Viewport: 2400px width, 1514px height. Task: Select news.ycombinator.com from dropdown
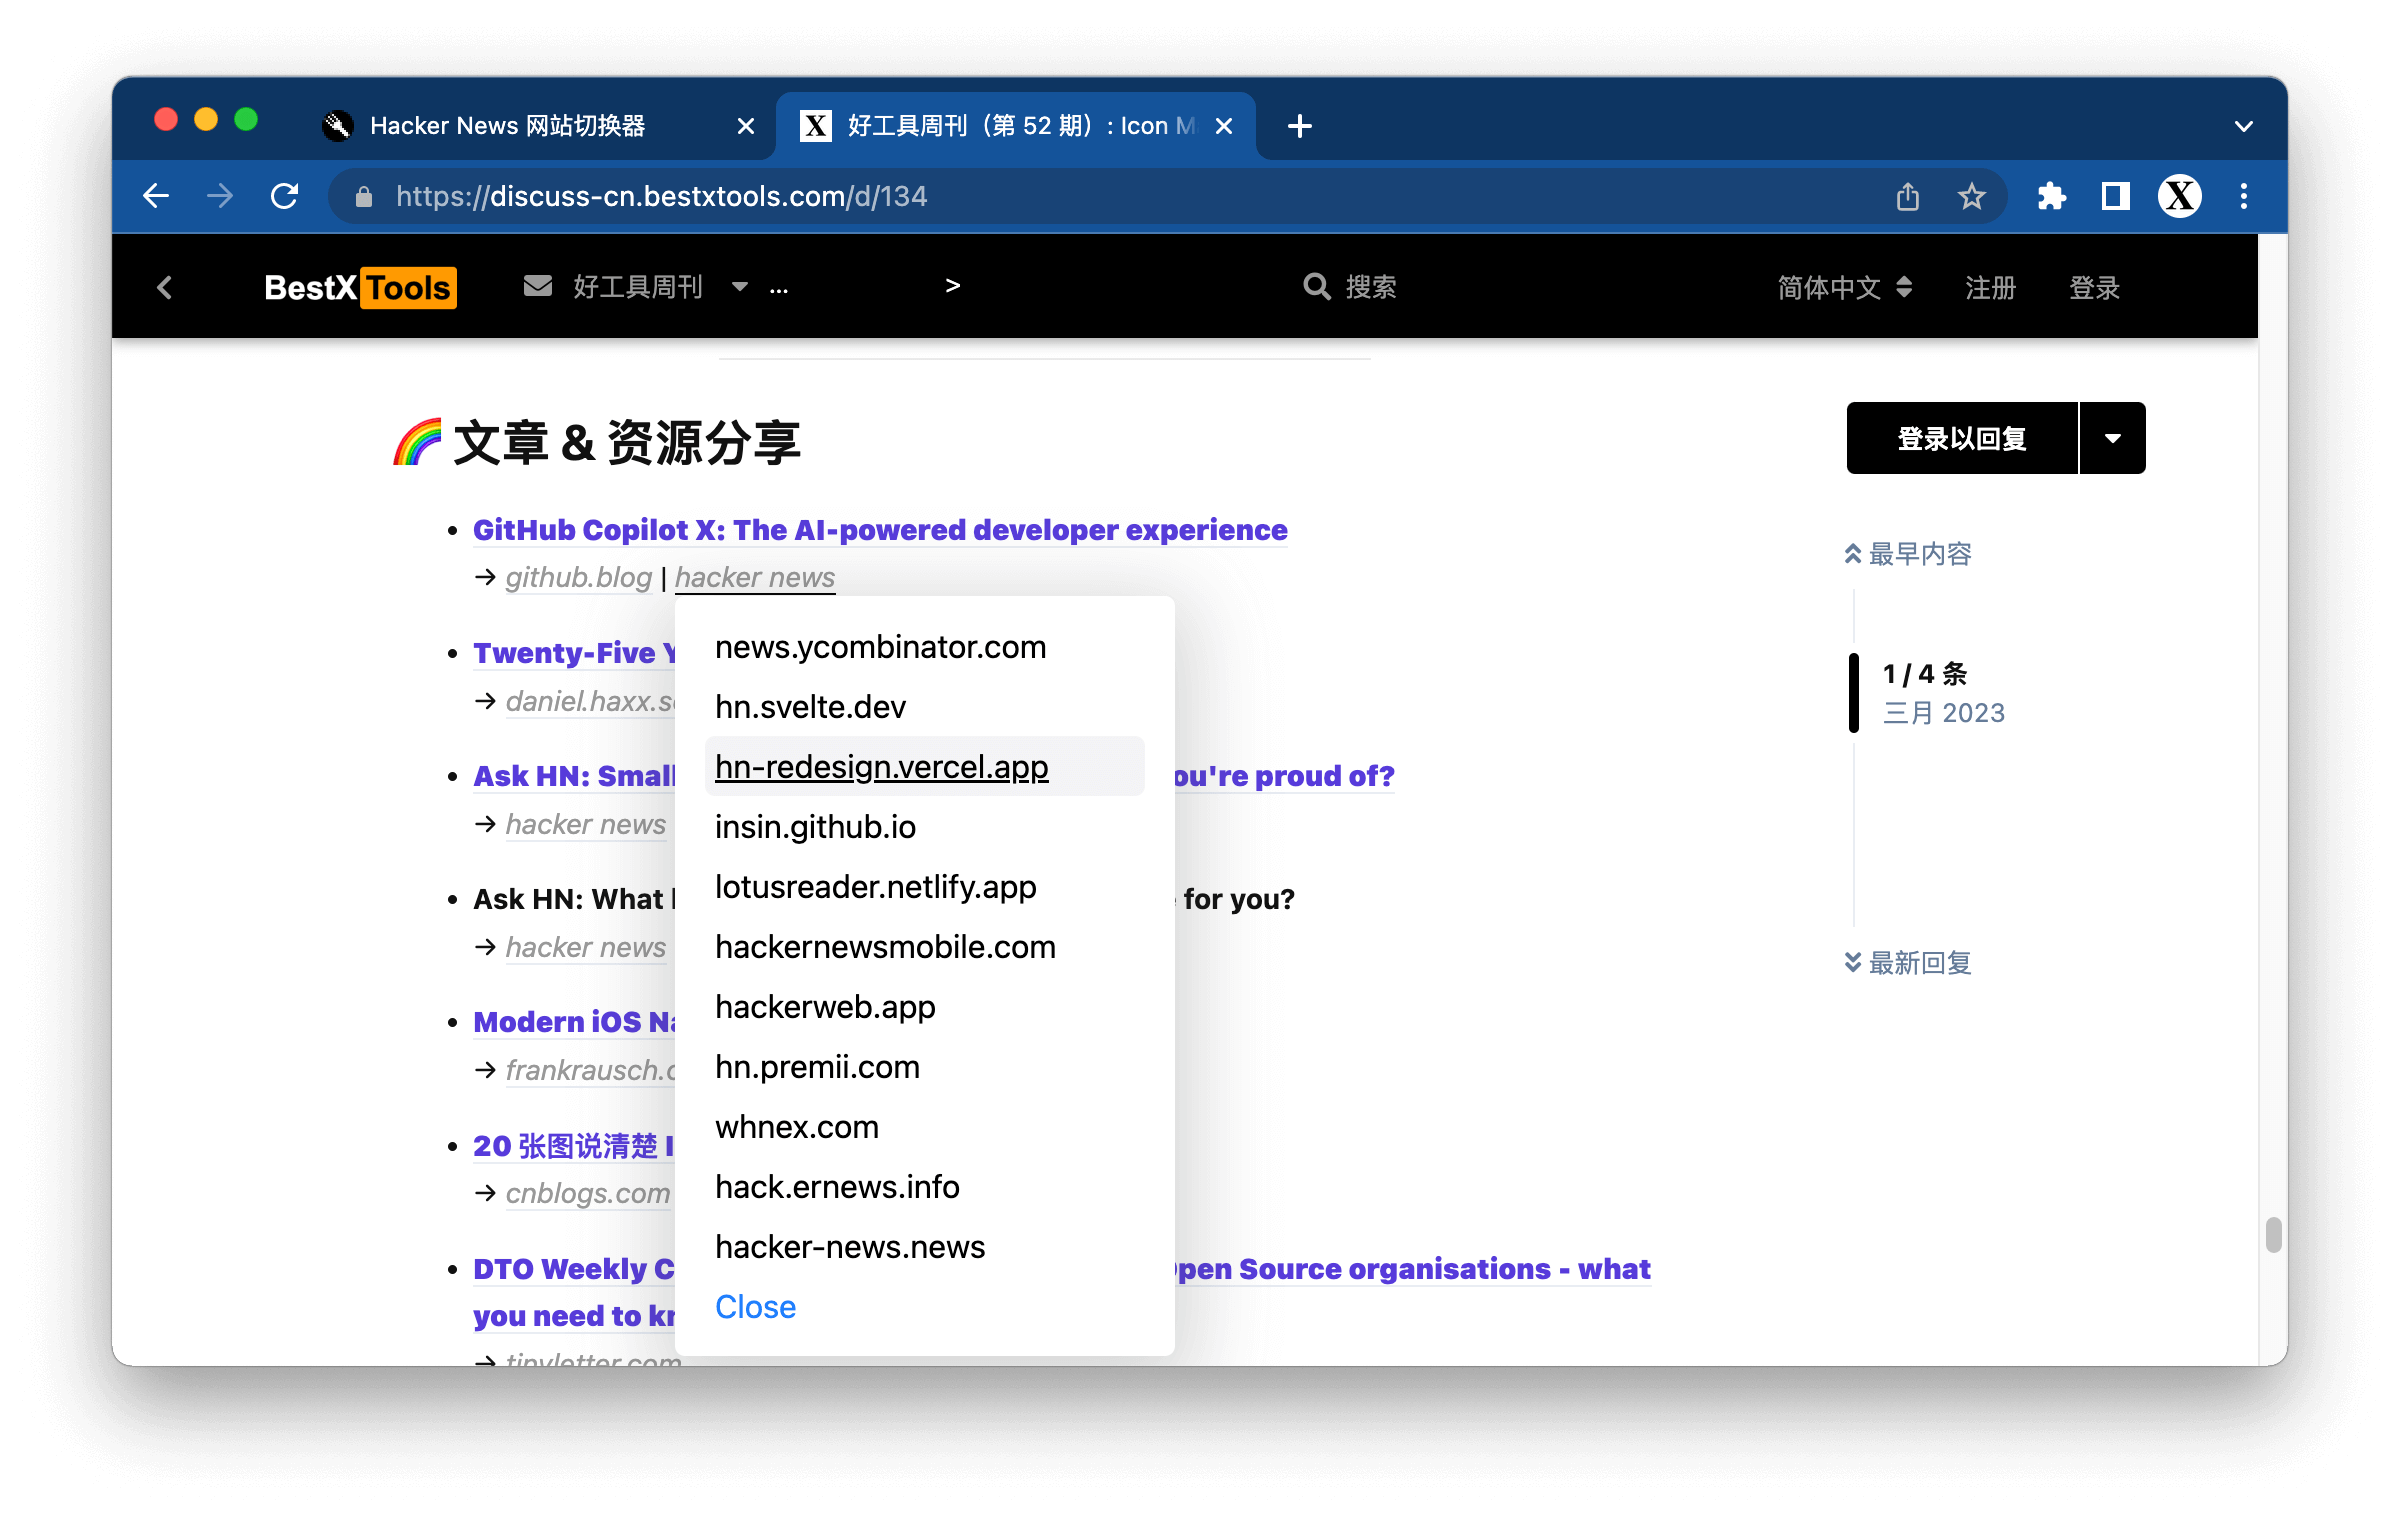pos(879,647)
